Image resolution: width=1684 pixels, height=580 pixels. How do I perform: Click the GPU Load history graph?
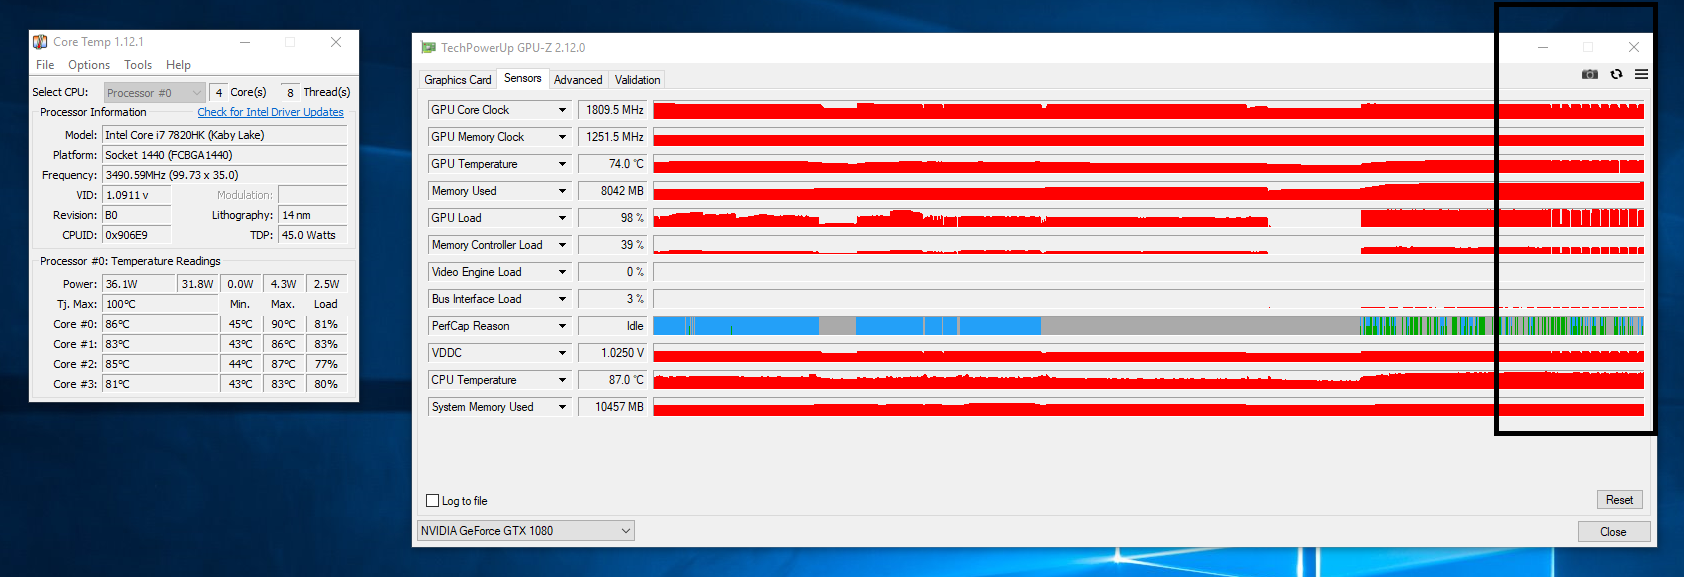point(1148,218)
